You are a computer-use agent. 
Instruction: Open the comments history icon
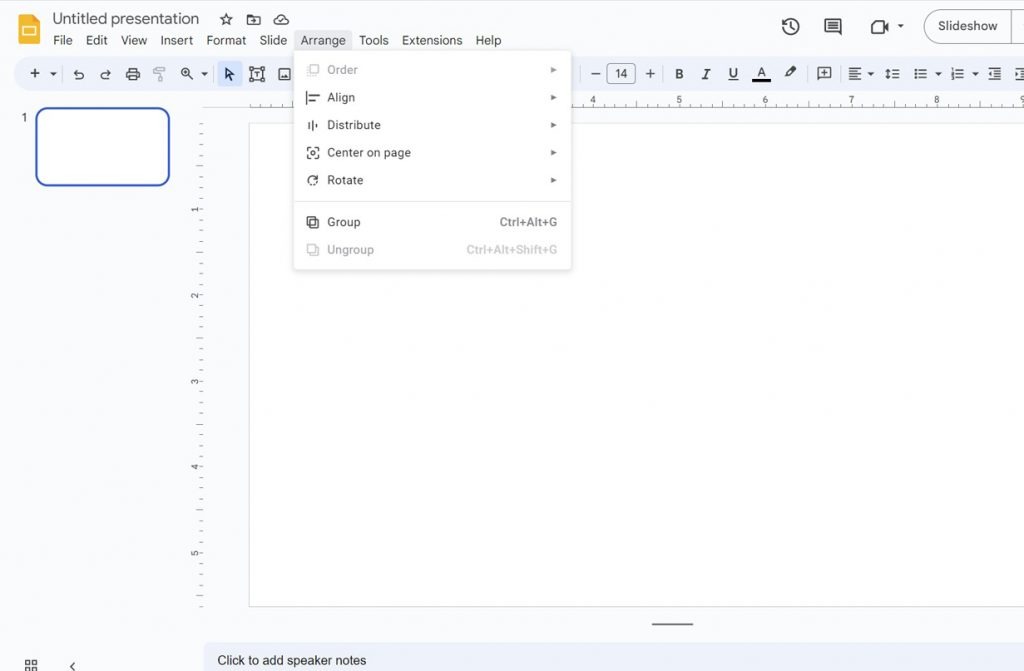pos(832,26)
